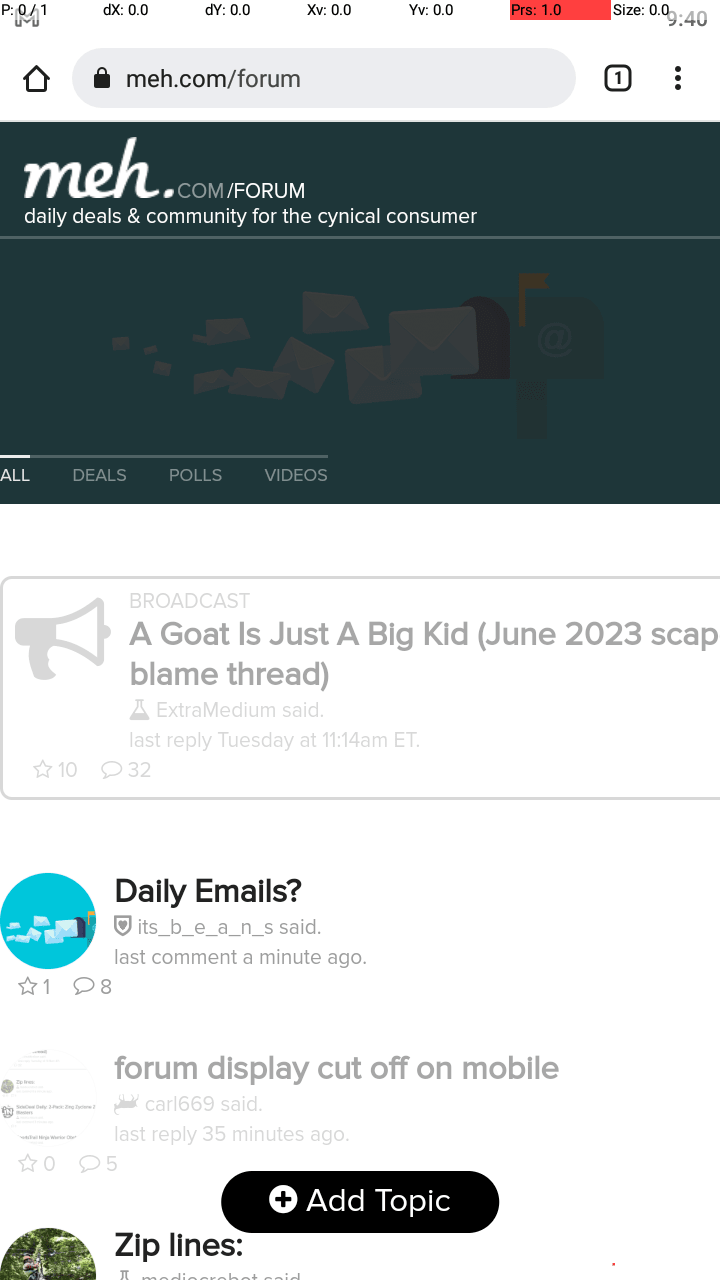720x1280 pixels.
Task: Switch to the POLLS tab
Action: click(x=195, y=475)
